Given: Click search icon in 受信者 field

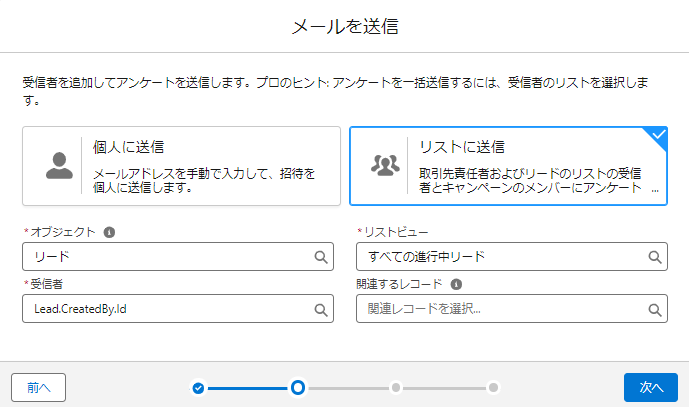Looking at the screenshot, I should [321, 309].
